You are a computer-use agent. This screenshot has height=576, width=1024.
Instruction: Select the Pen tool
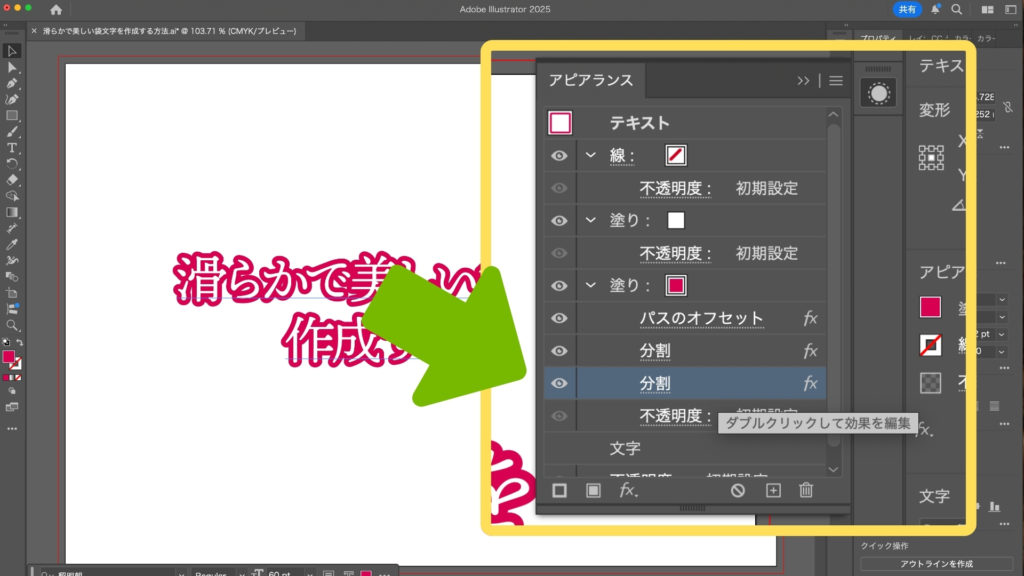click(12, 84)
